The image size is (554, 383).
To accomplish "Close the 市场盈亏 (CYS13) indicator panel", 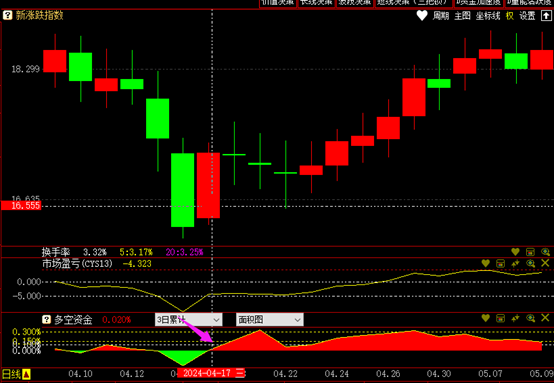I will pyautogui.click(x=545, y=263).
